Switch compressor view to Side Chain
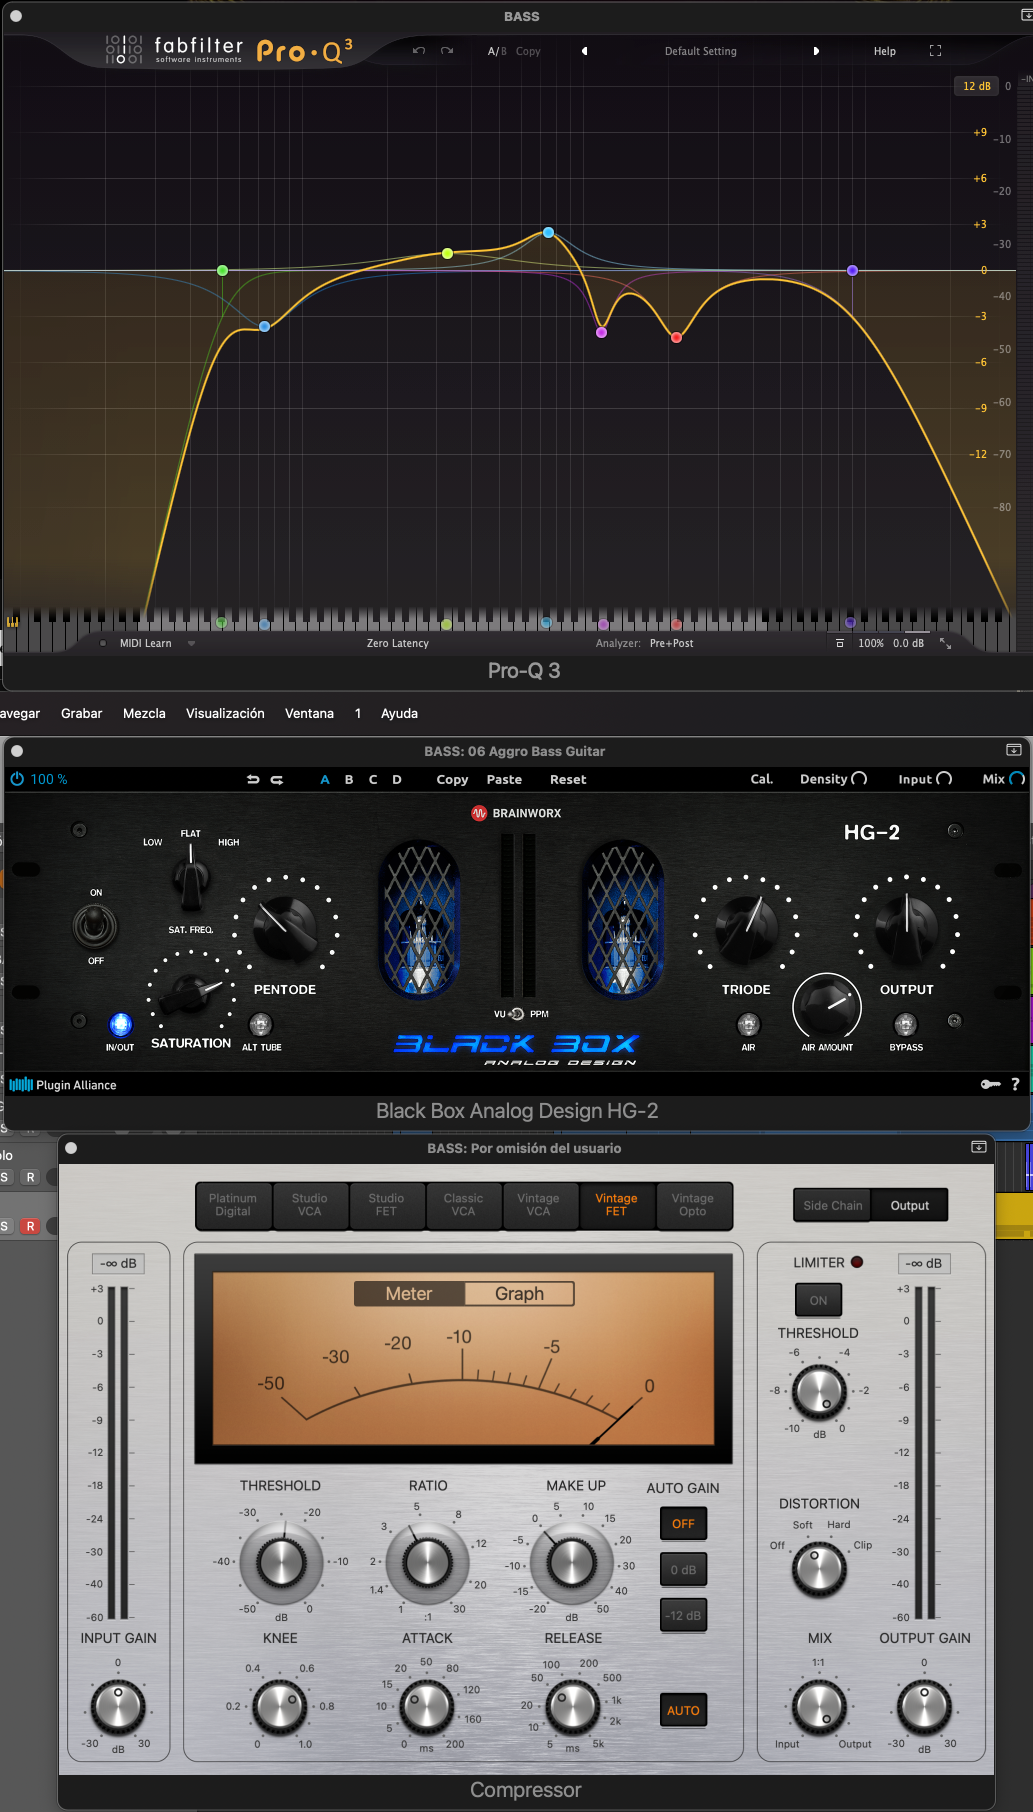 (832, 1206)
